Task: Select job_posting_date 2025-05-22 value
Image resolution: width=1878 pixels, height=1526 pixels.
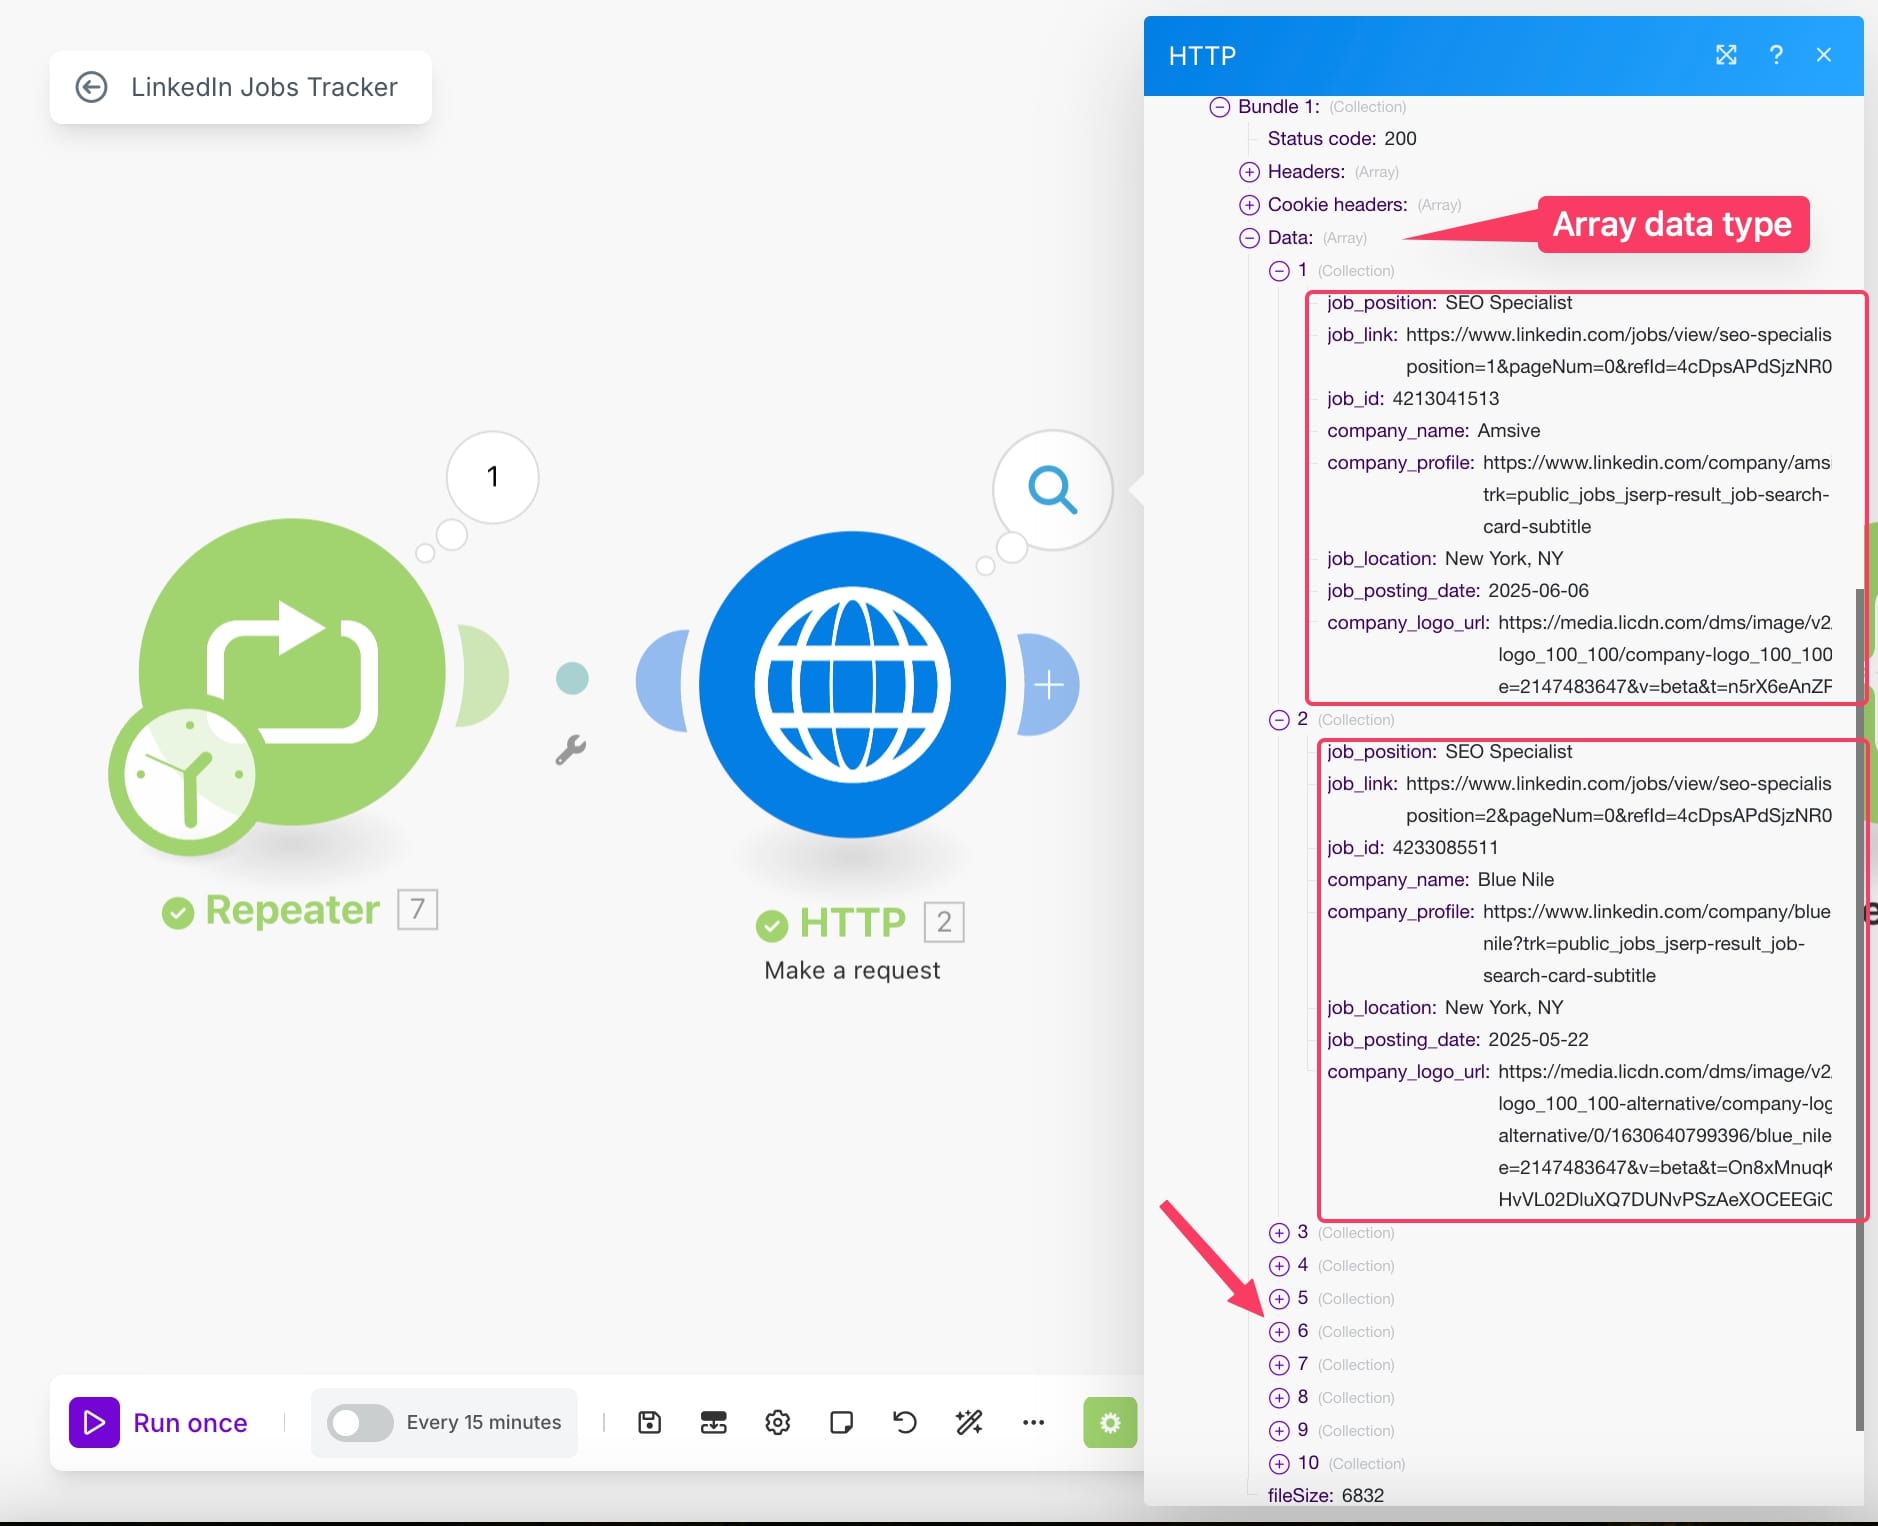Action: point(1538,1040)
